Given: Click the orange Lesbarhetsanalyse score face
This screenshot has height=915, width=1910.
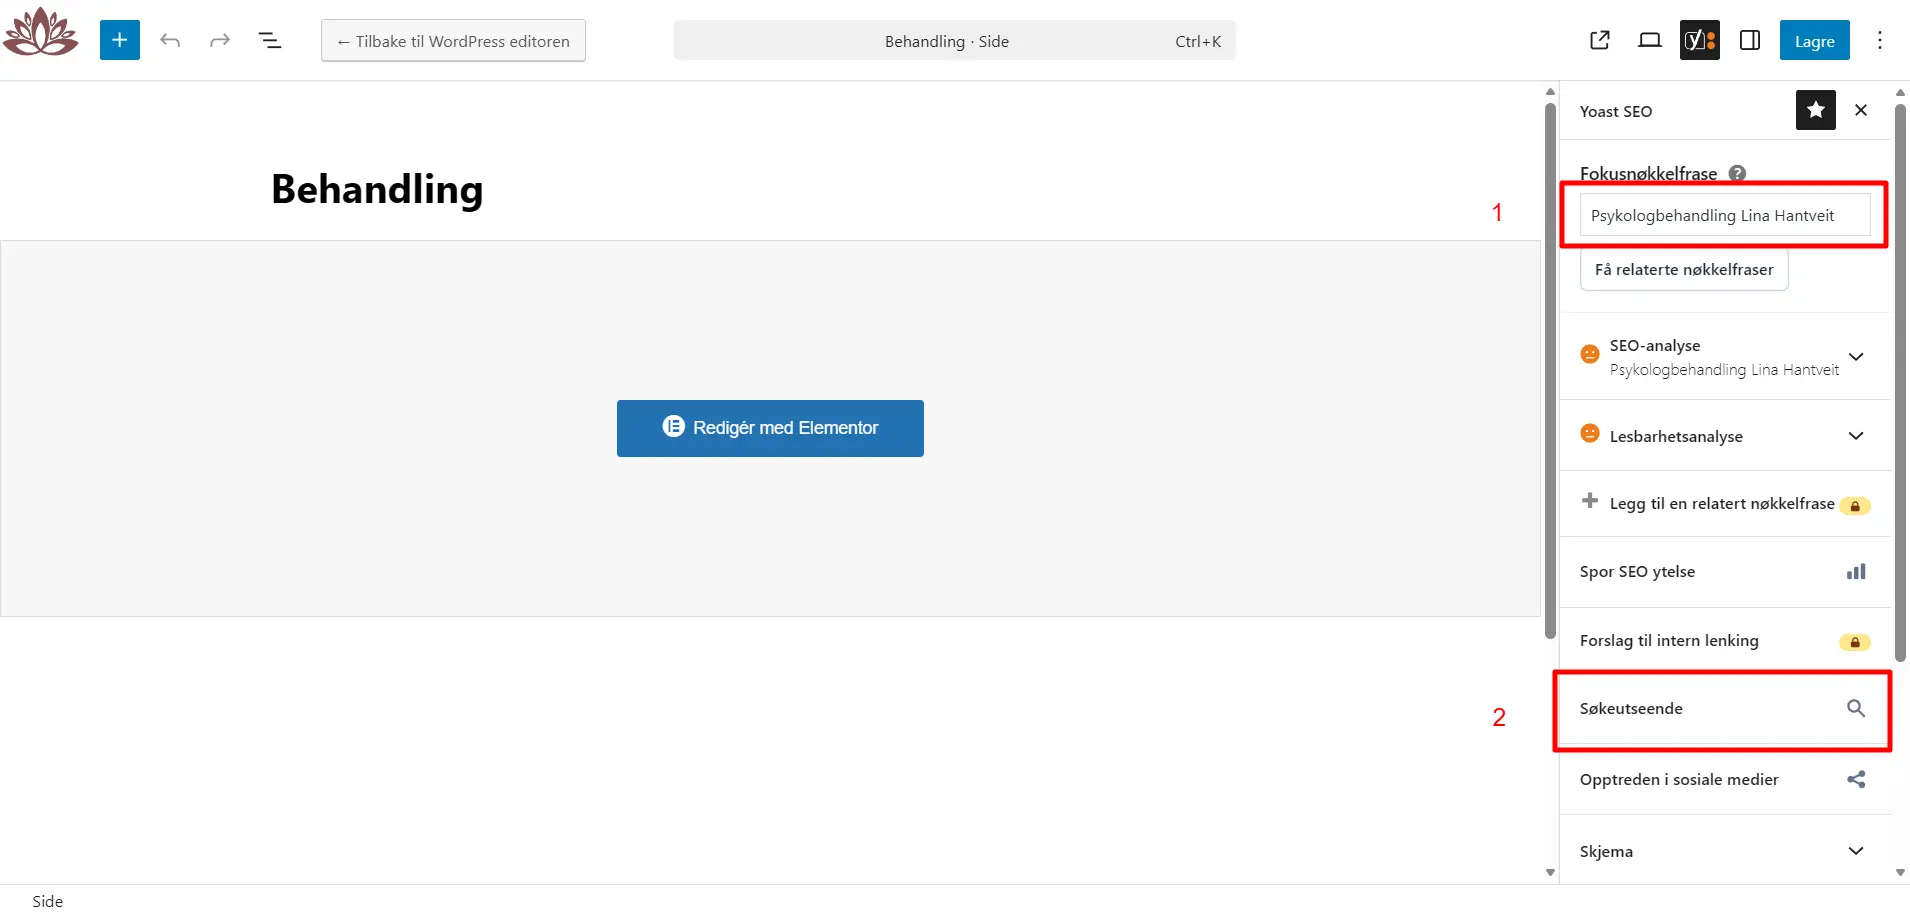Looking at the screenshot, I should tap(1590, 433).
